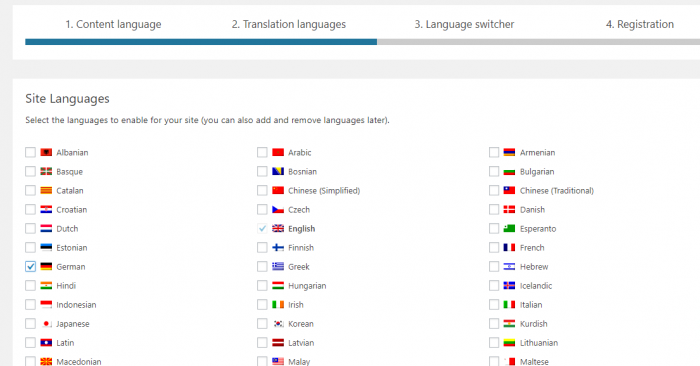Click the 'Malay' language label
Screen dimensions: 700x366
point(299,362)
